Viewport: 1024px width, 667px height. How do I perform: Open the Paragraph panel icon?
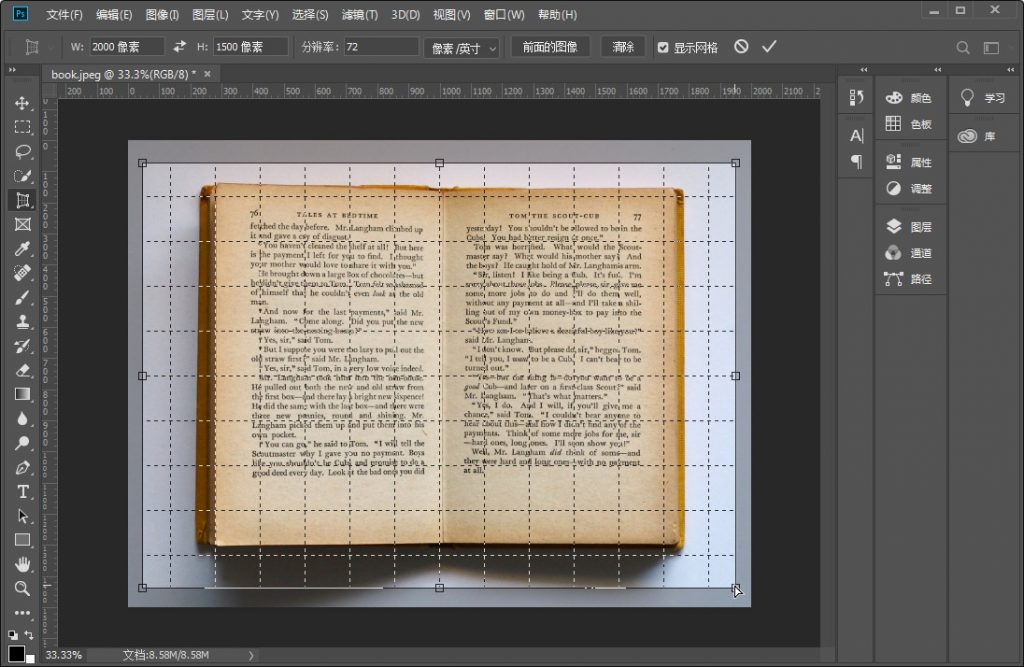[856, 161]
